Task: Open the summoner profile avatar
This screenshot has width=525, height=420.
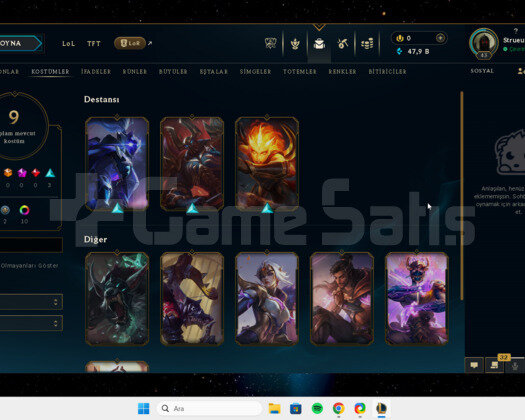Action: coord(483,43)
